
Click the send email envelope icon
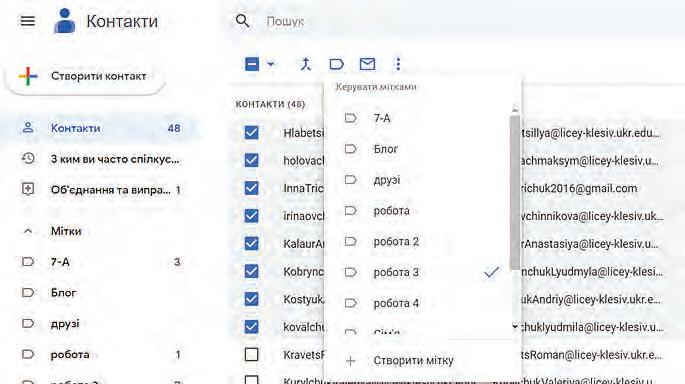[x=367, y=64]
